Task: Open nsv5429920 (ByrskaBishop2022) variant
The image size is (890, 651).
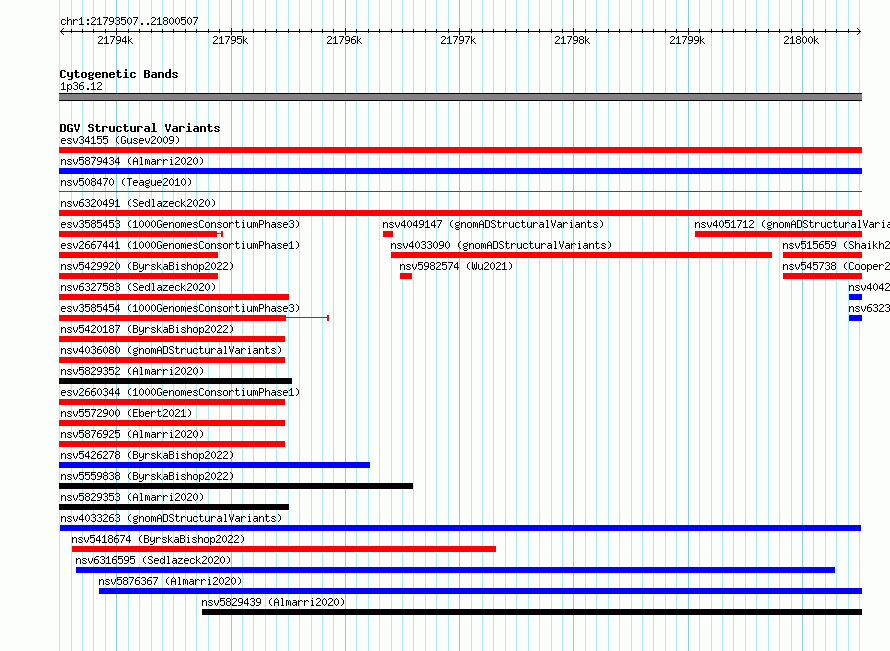Action: pyautogui.click(x=147, y=266)
